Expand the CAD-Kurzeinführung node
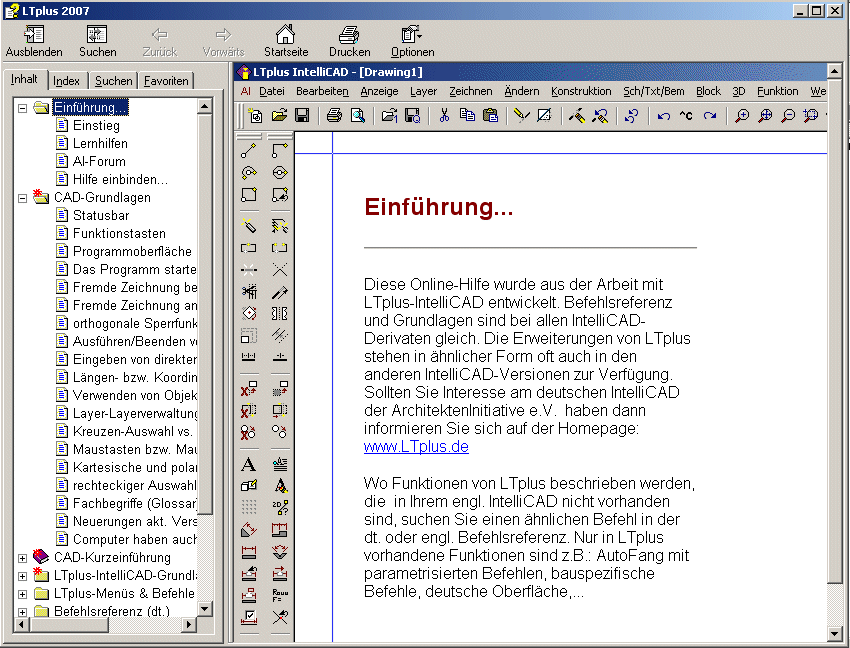Viewport: 850px width, 648px height. tap(22, 558)
